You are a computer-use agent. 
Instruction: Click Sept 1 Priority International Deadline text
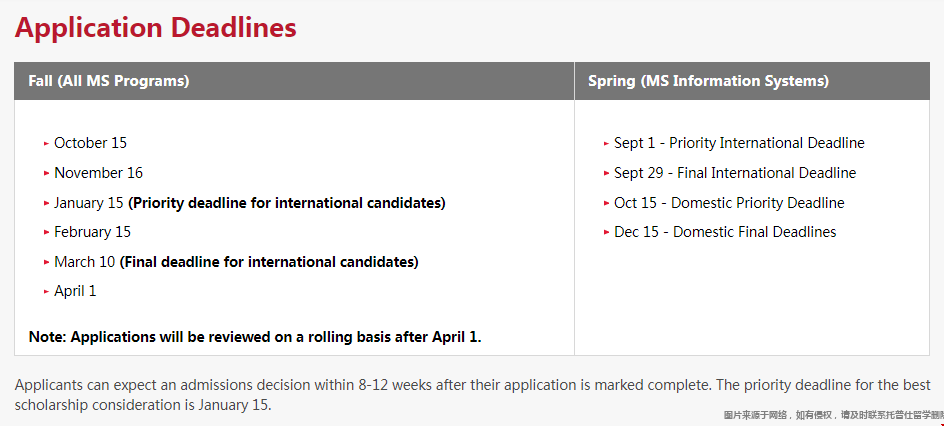pyautogui.click(x=739, y=143)
